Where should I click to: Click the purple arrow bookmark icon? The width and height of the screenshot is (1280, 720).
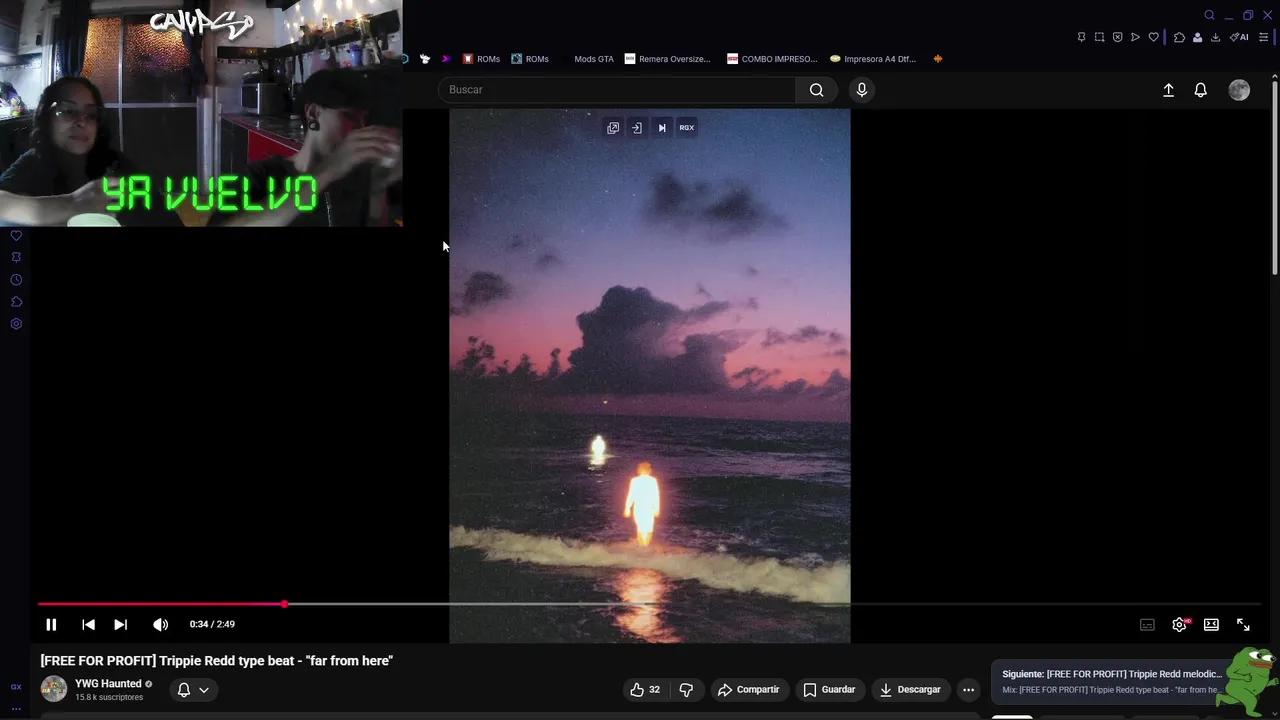446,59
